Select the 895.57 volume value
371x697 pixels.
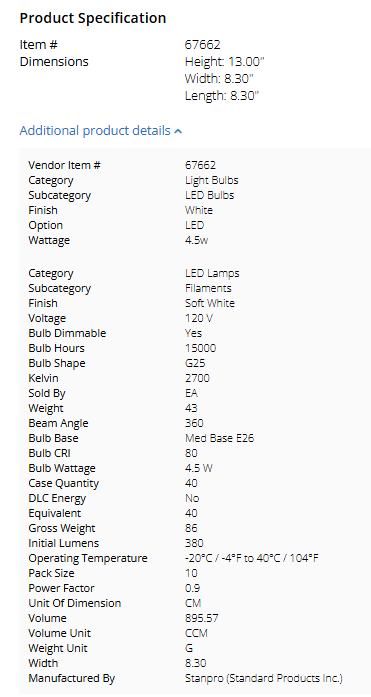click(x=201, y=619)
